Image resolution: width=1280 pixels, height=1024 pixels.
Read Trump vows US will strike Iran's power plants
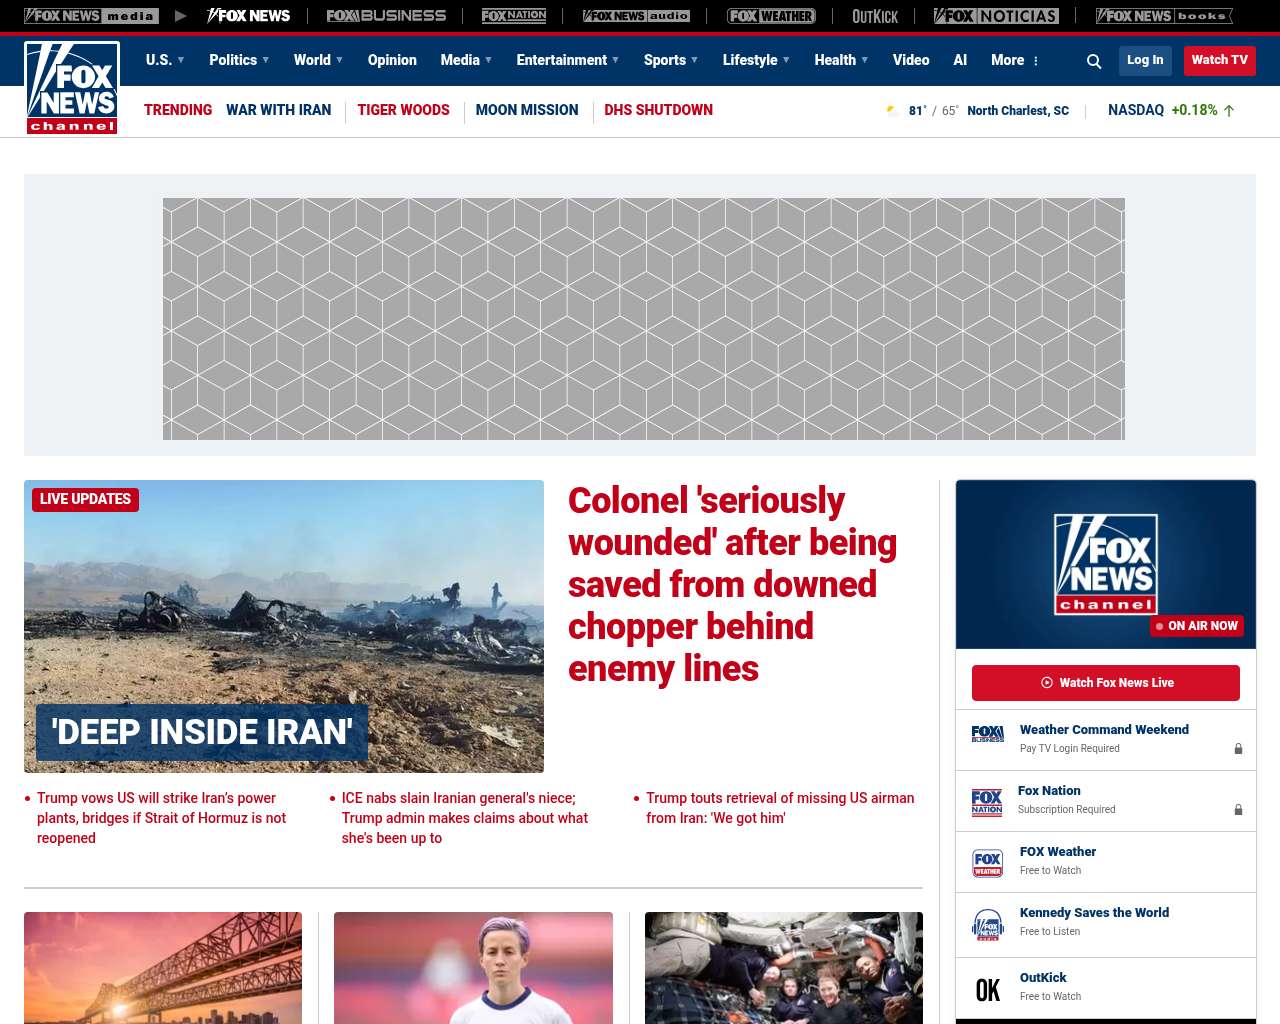[162, 818]
